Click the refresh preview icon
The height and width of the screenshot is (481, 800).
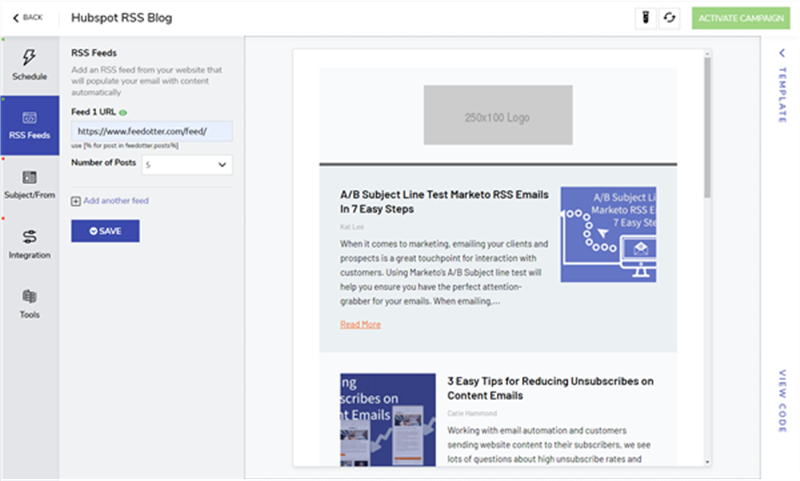pyautogui.click(x=669, y=18)
